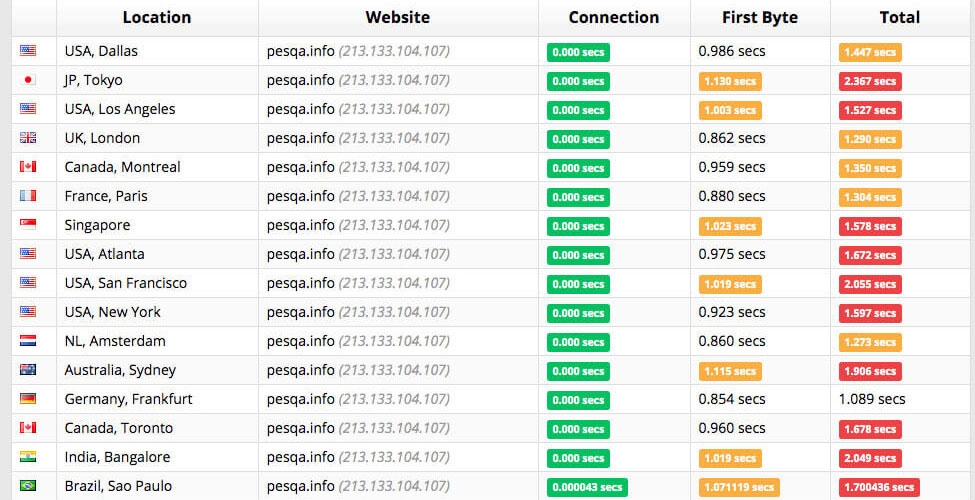The width and height of the screenshot is (975, 500).
Task: Select the 'UK, London' location text
Action: tap(103, 138)
